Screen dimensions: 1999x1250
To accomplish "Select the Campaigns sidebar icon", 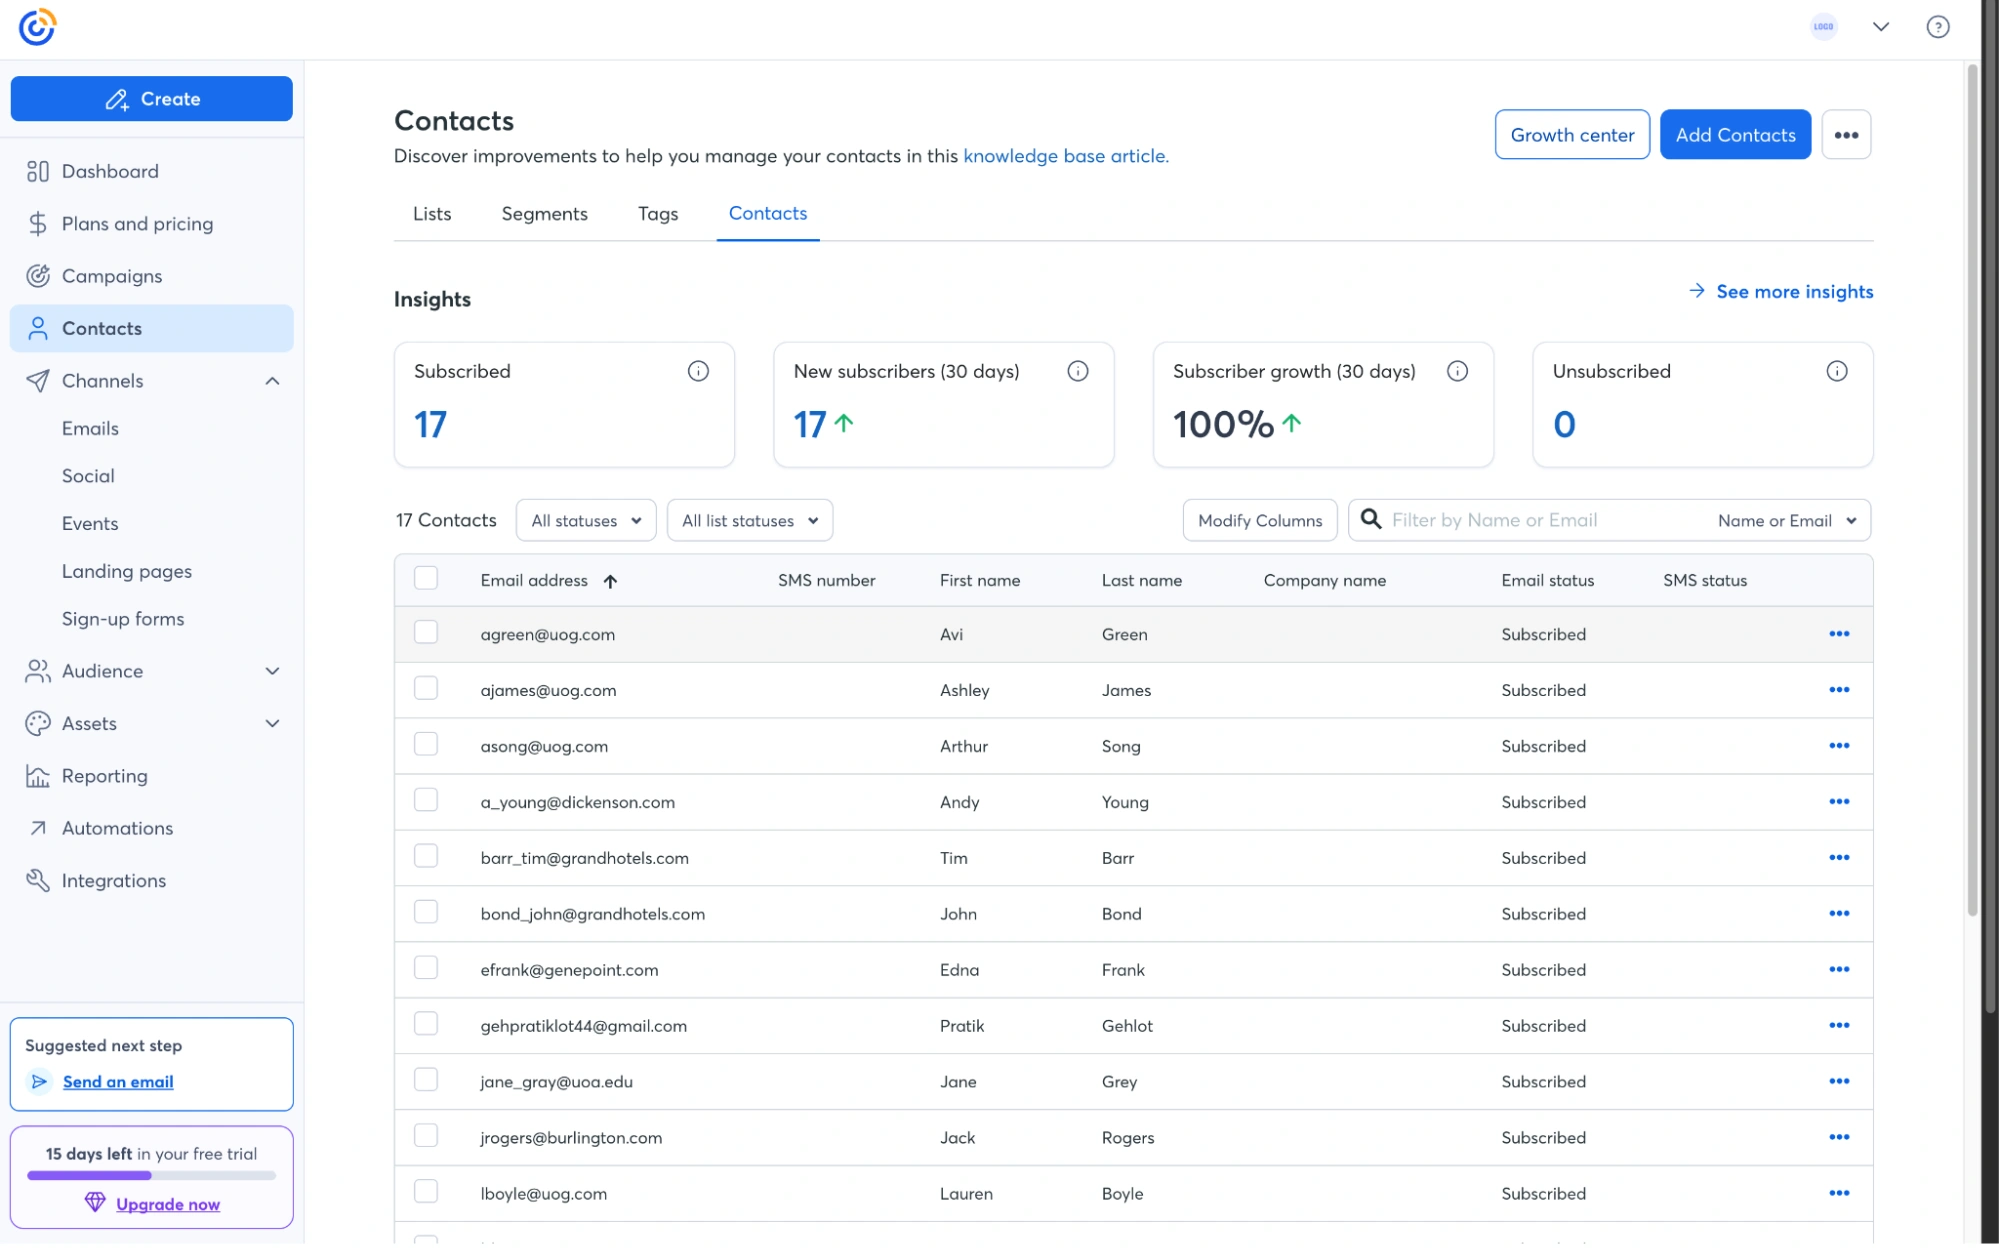I will (37, 275).
